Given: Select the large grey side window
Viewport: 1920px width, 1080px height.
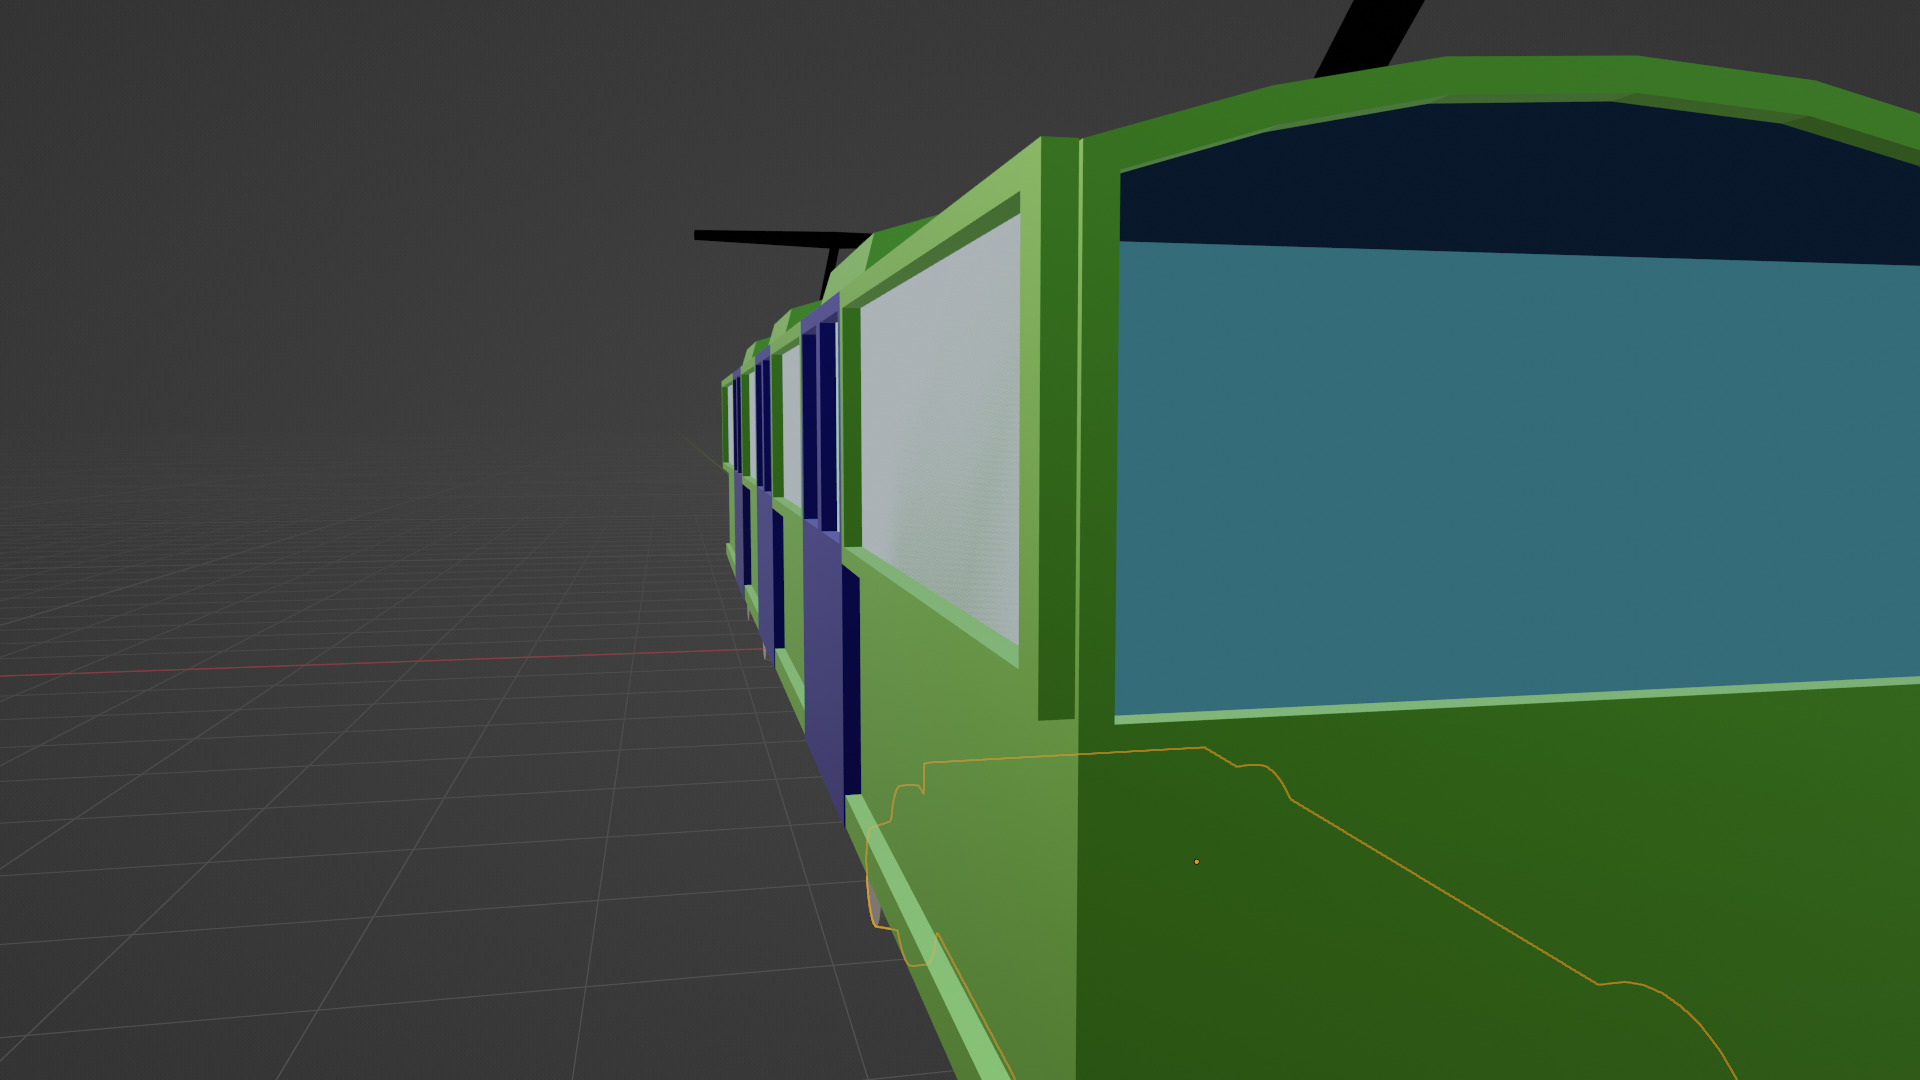Looking at the screenshot, I should (939, 429).
